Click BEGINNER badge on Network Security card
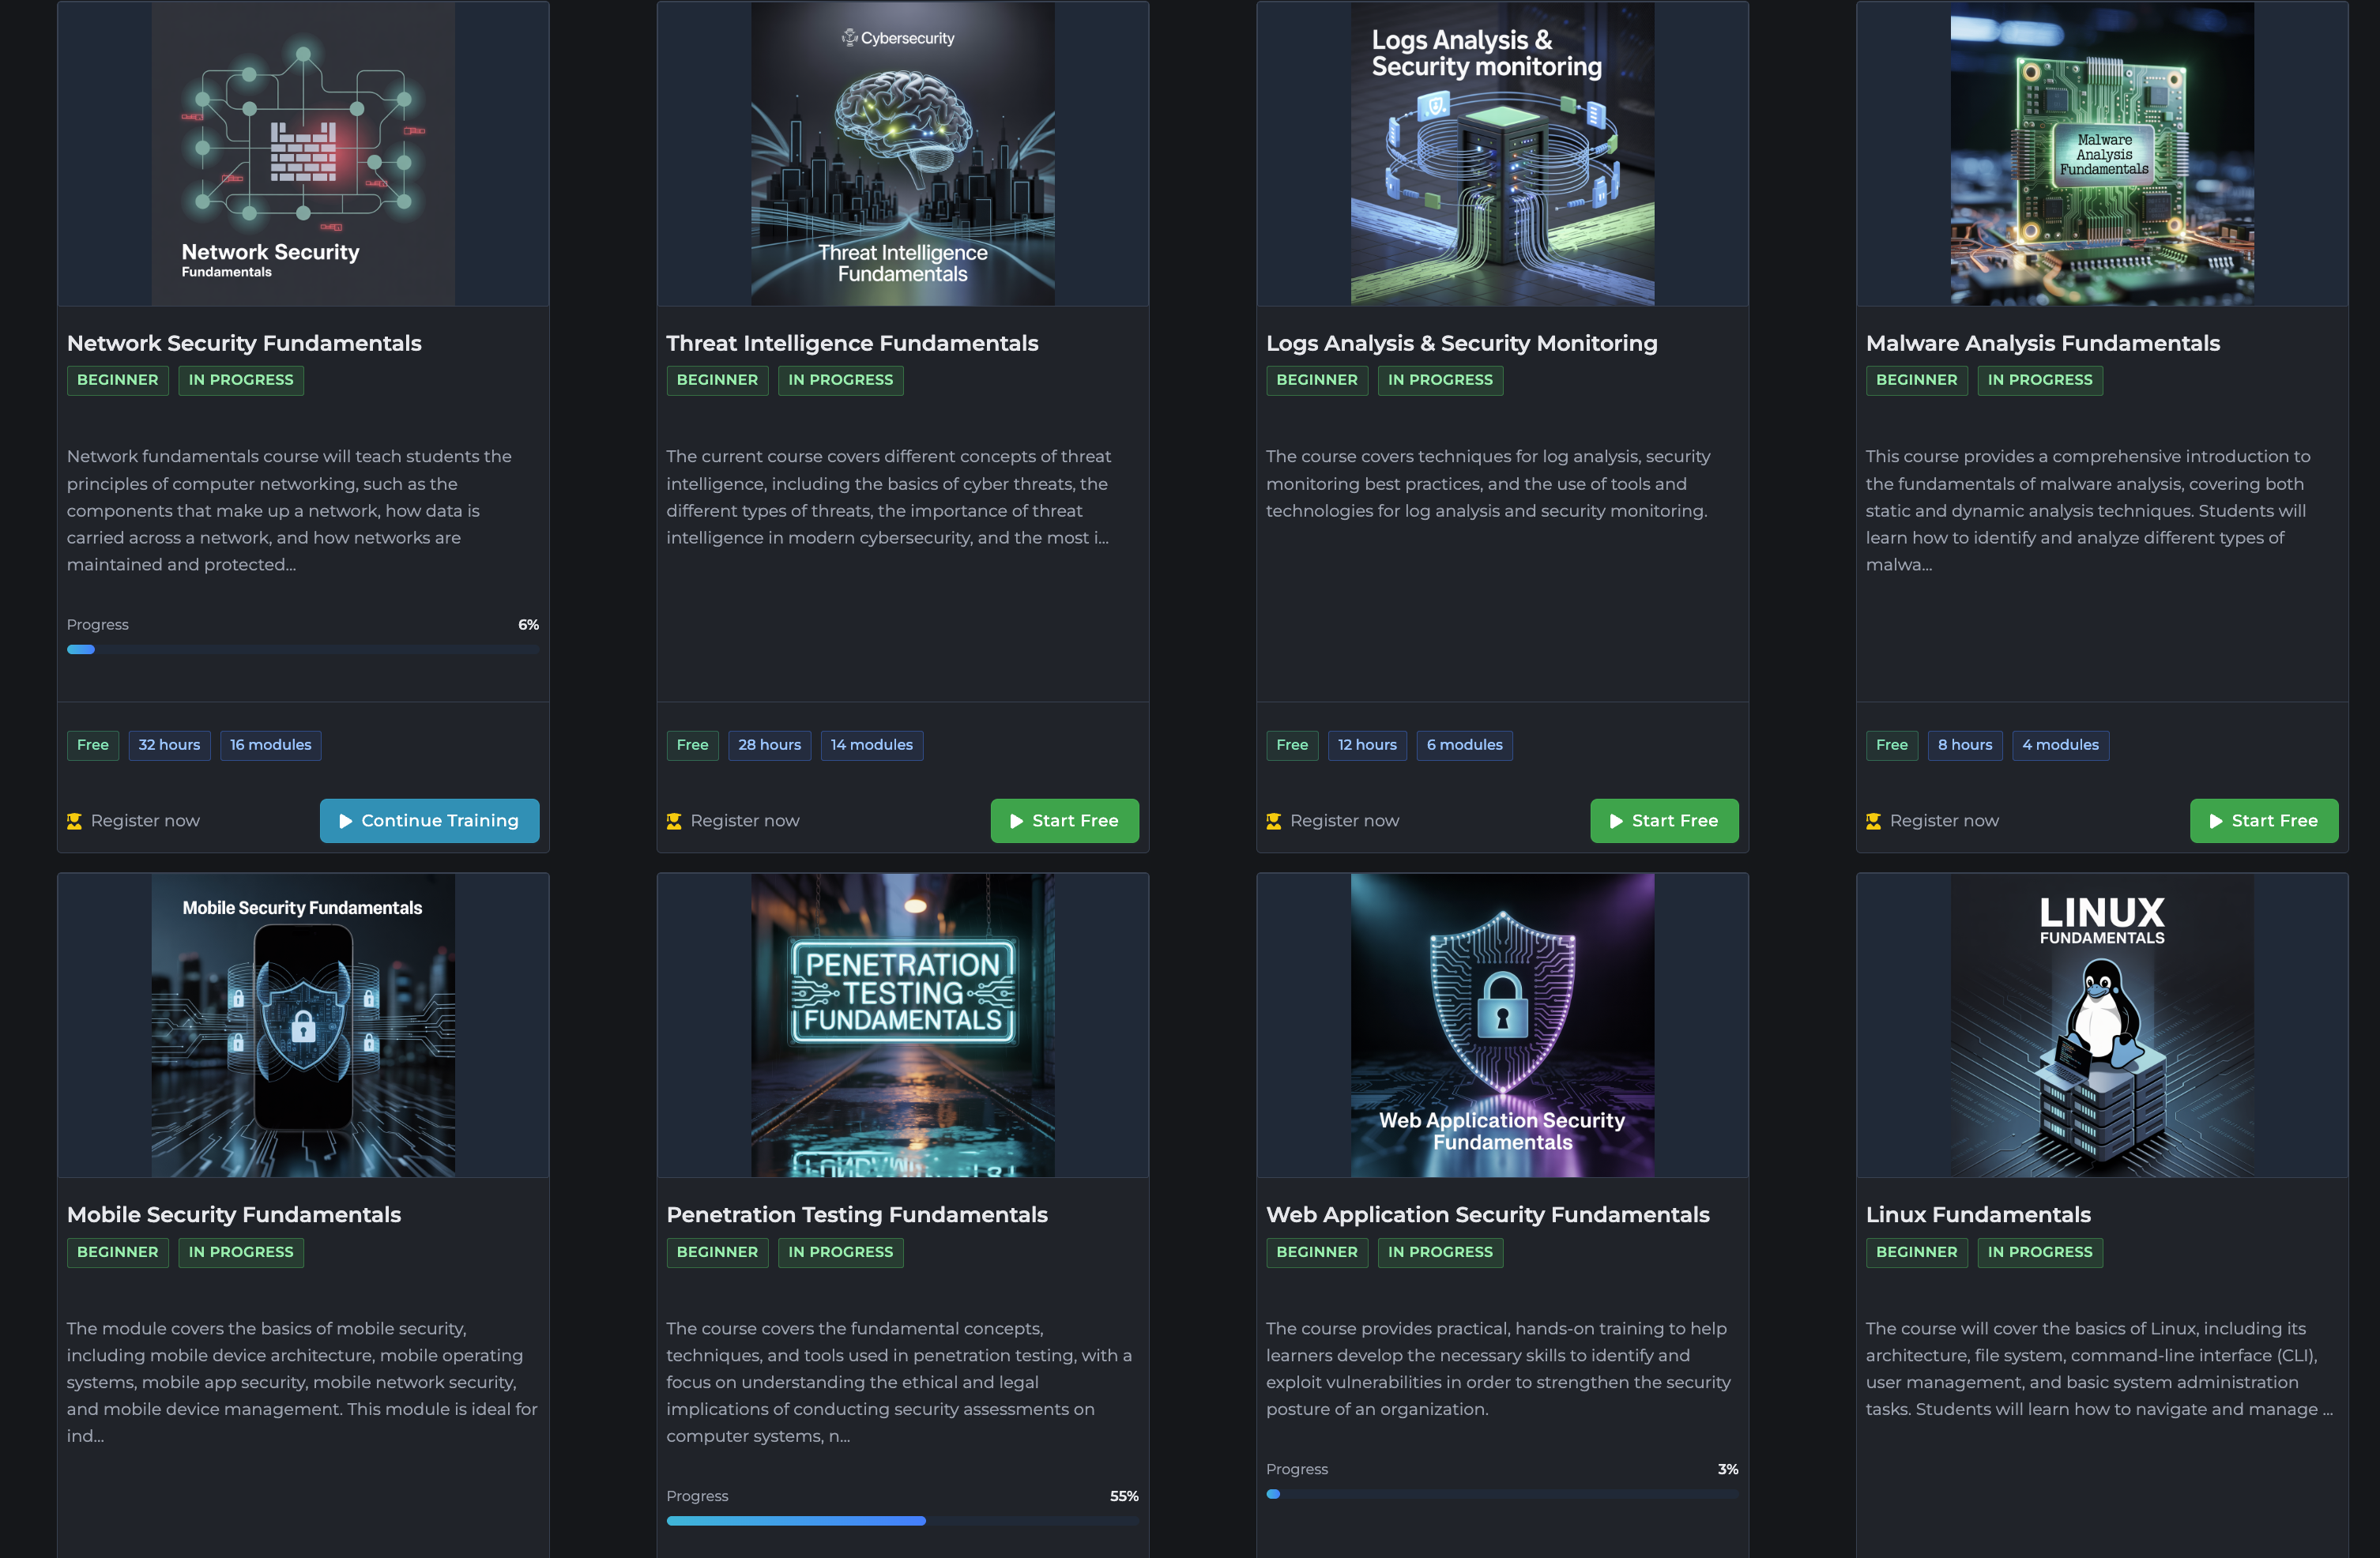Screen dimensions: 2380x1558 (118, 380)
